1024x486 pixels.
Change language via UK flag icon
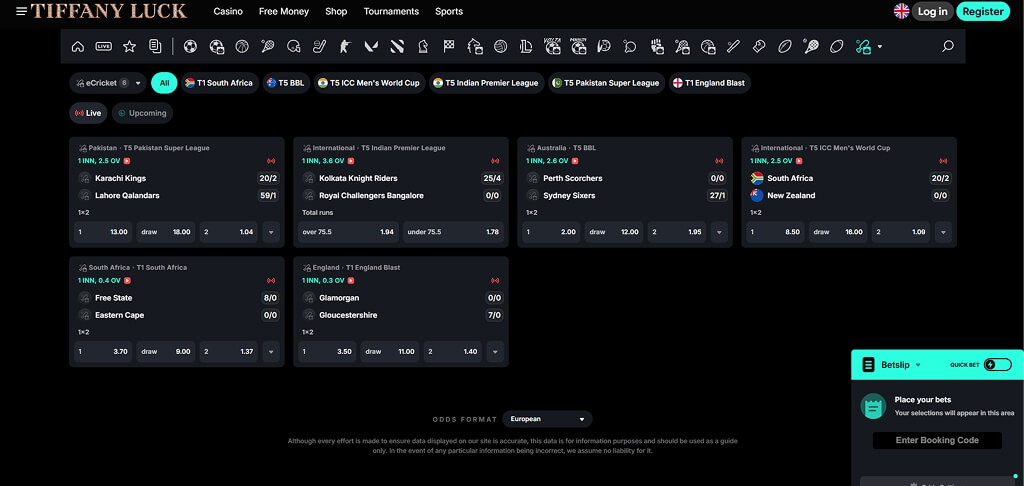tap(901, 11)
